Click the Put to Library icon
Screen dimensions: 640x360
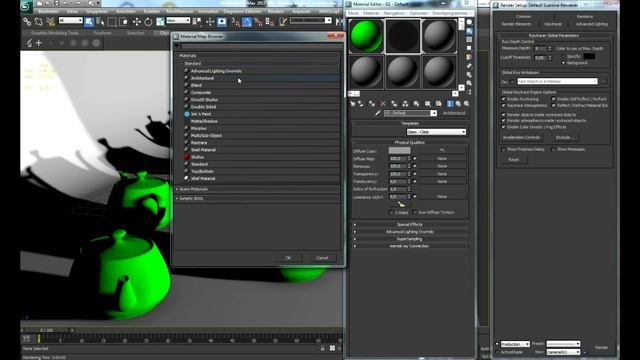pyautogui.click(x=416, y=104)
